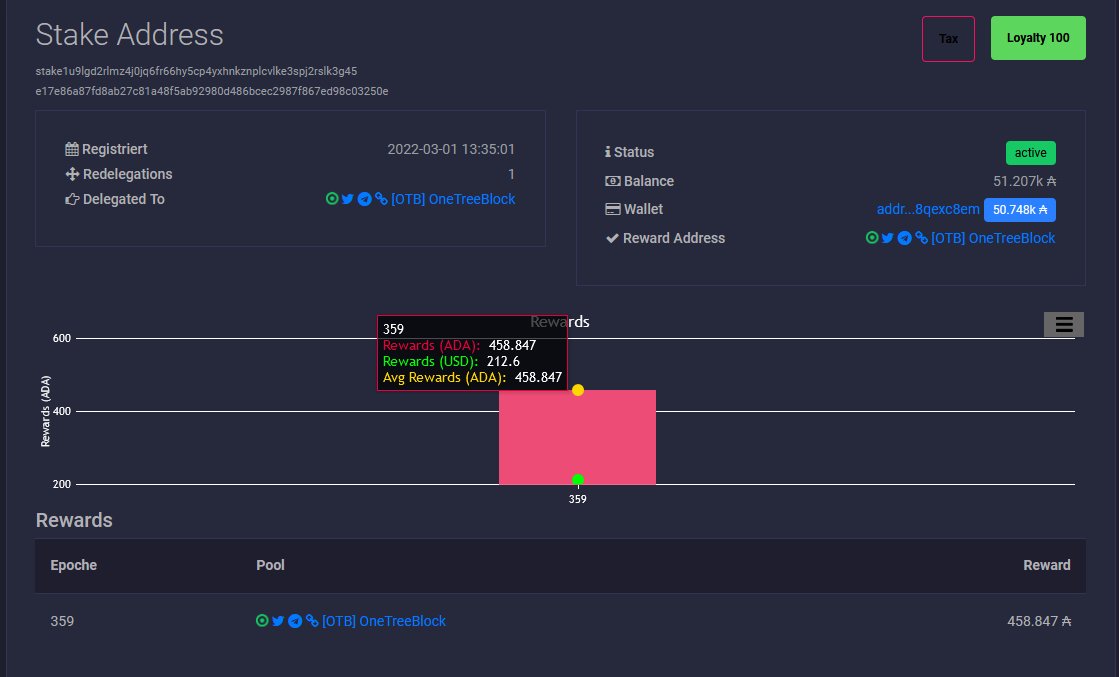Click the Stake Address page heading
This screenshot has width=1119, height=677.
pos(130,35)
